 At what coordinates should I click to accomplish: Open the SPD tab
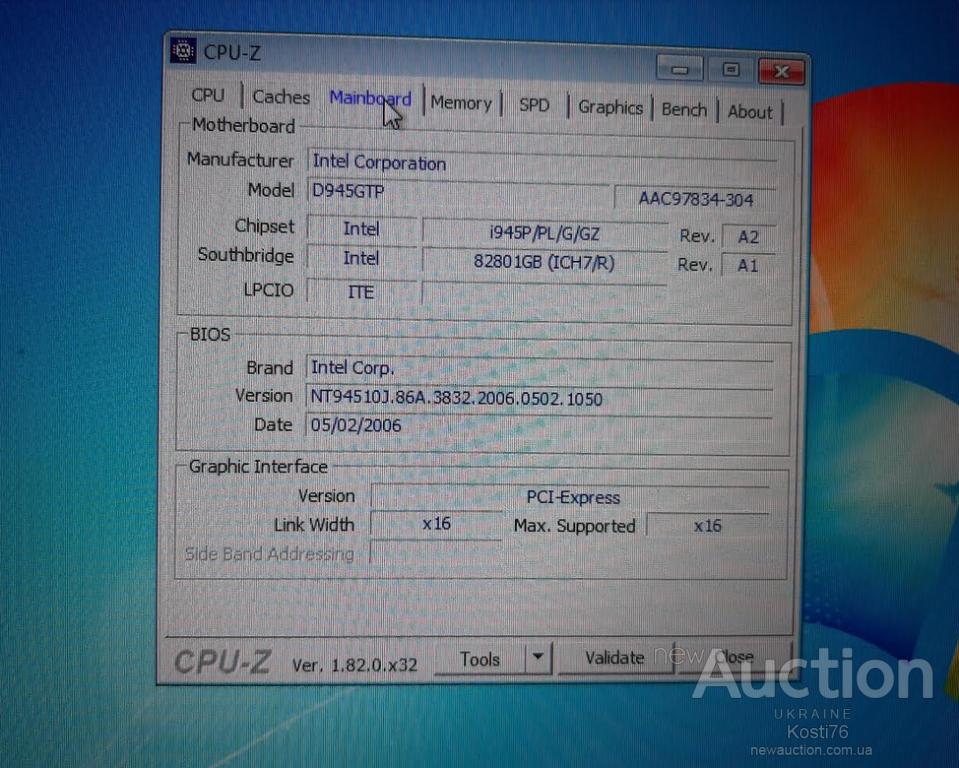[534, 105]
